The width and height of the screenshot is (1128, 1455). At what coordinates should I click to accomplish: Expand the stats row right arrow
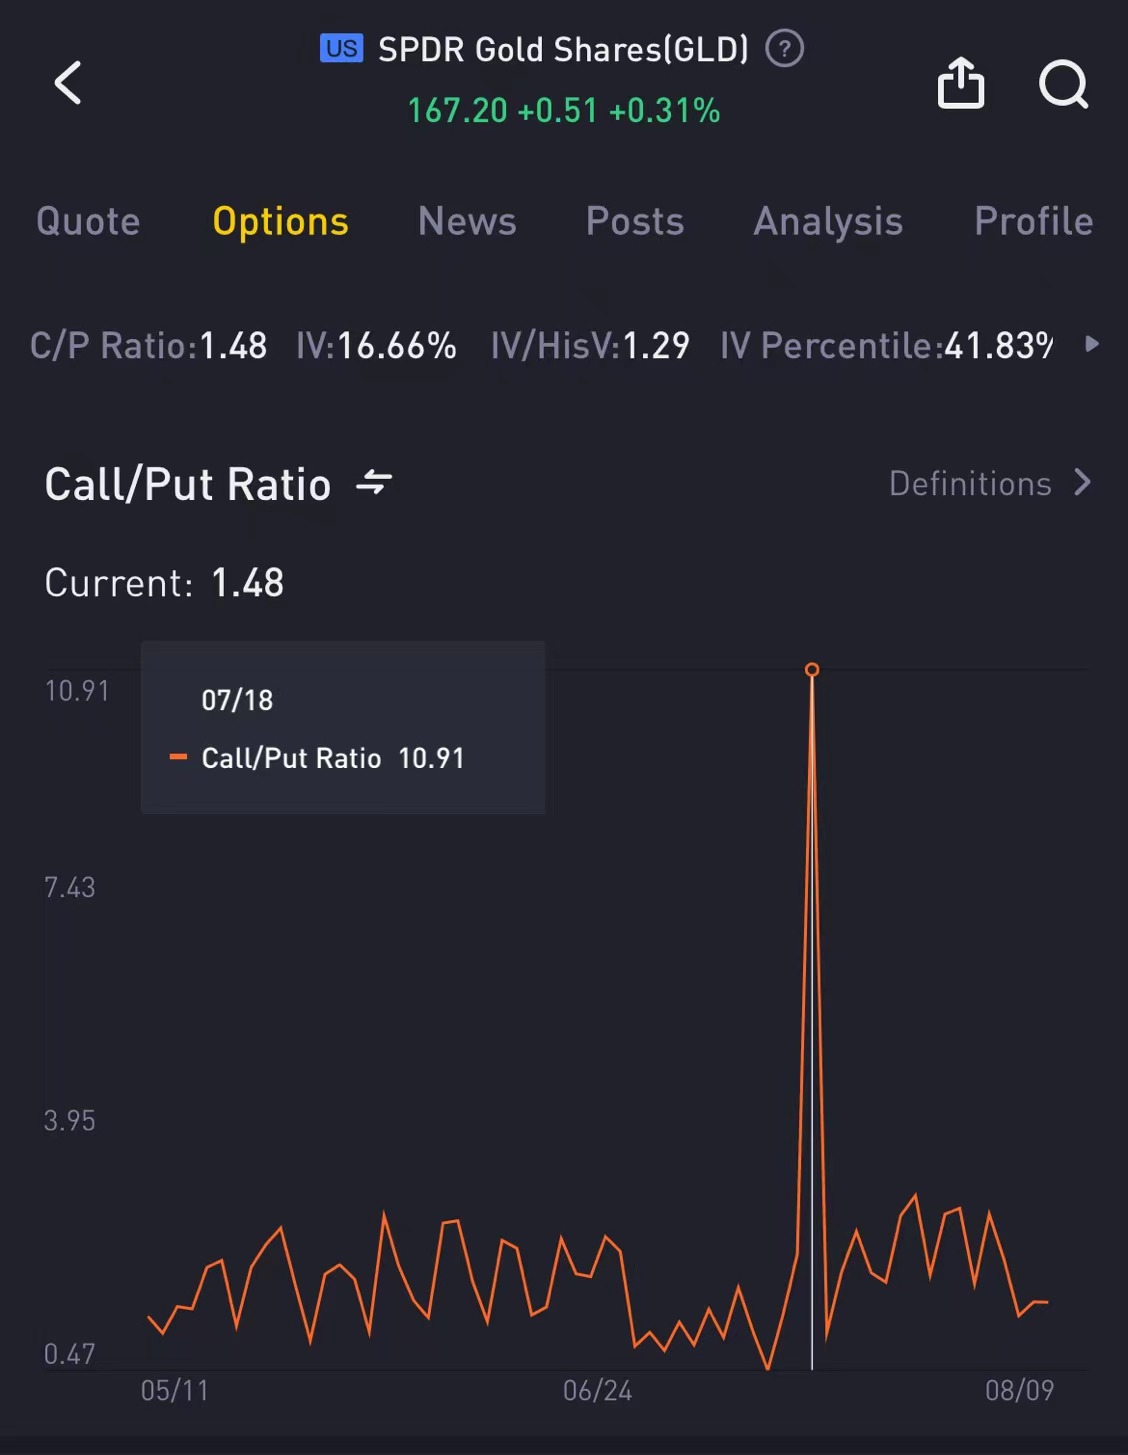[1092, 344]
